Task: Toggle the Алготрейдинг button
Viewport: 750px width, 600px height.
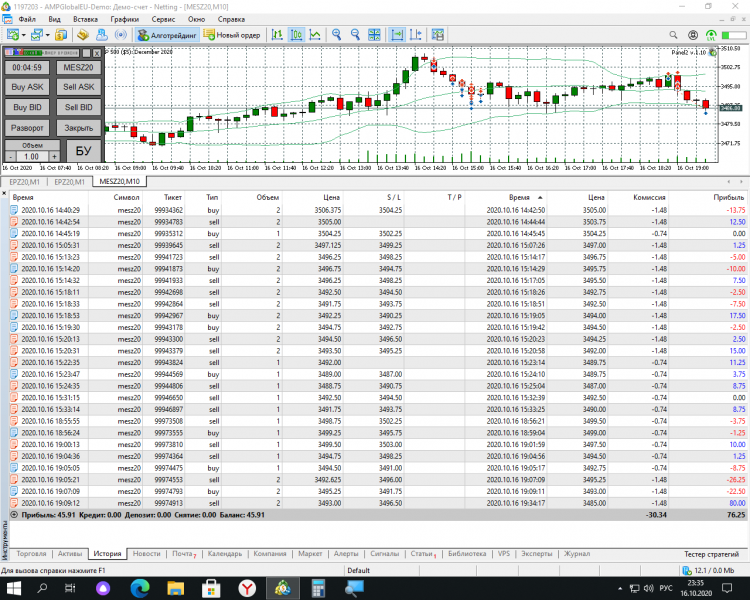Action: [x=167, y=35]
